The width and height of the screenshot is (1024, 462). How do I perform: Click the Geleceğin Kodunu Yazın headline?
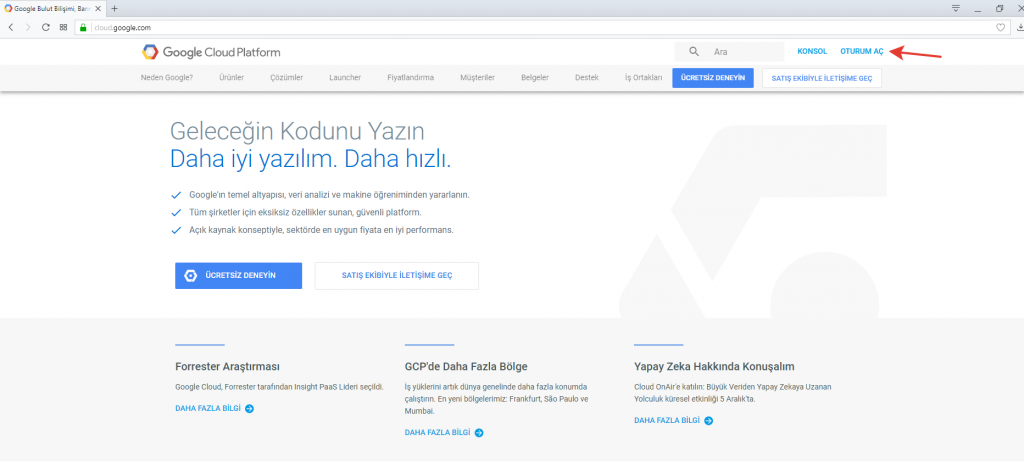(x=297, y=132)
